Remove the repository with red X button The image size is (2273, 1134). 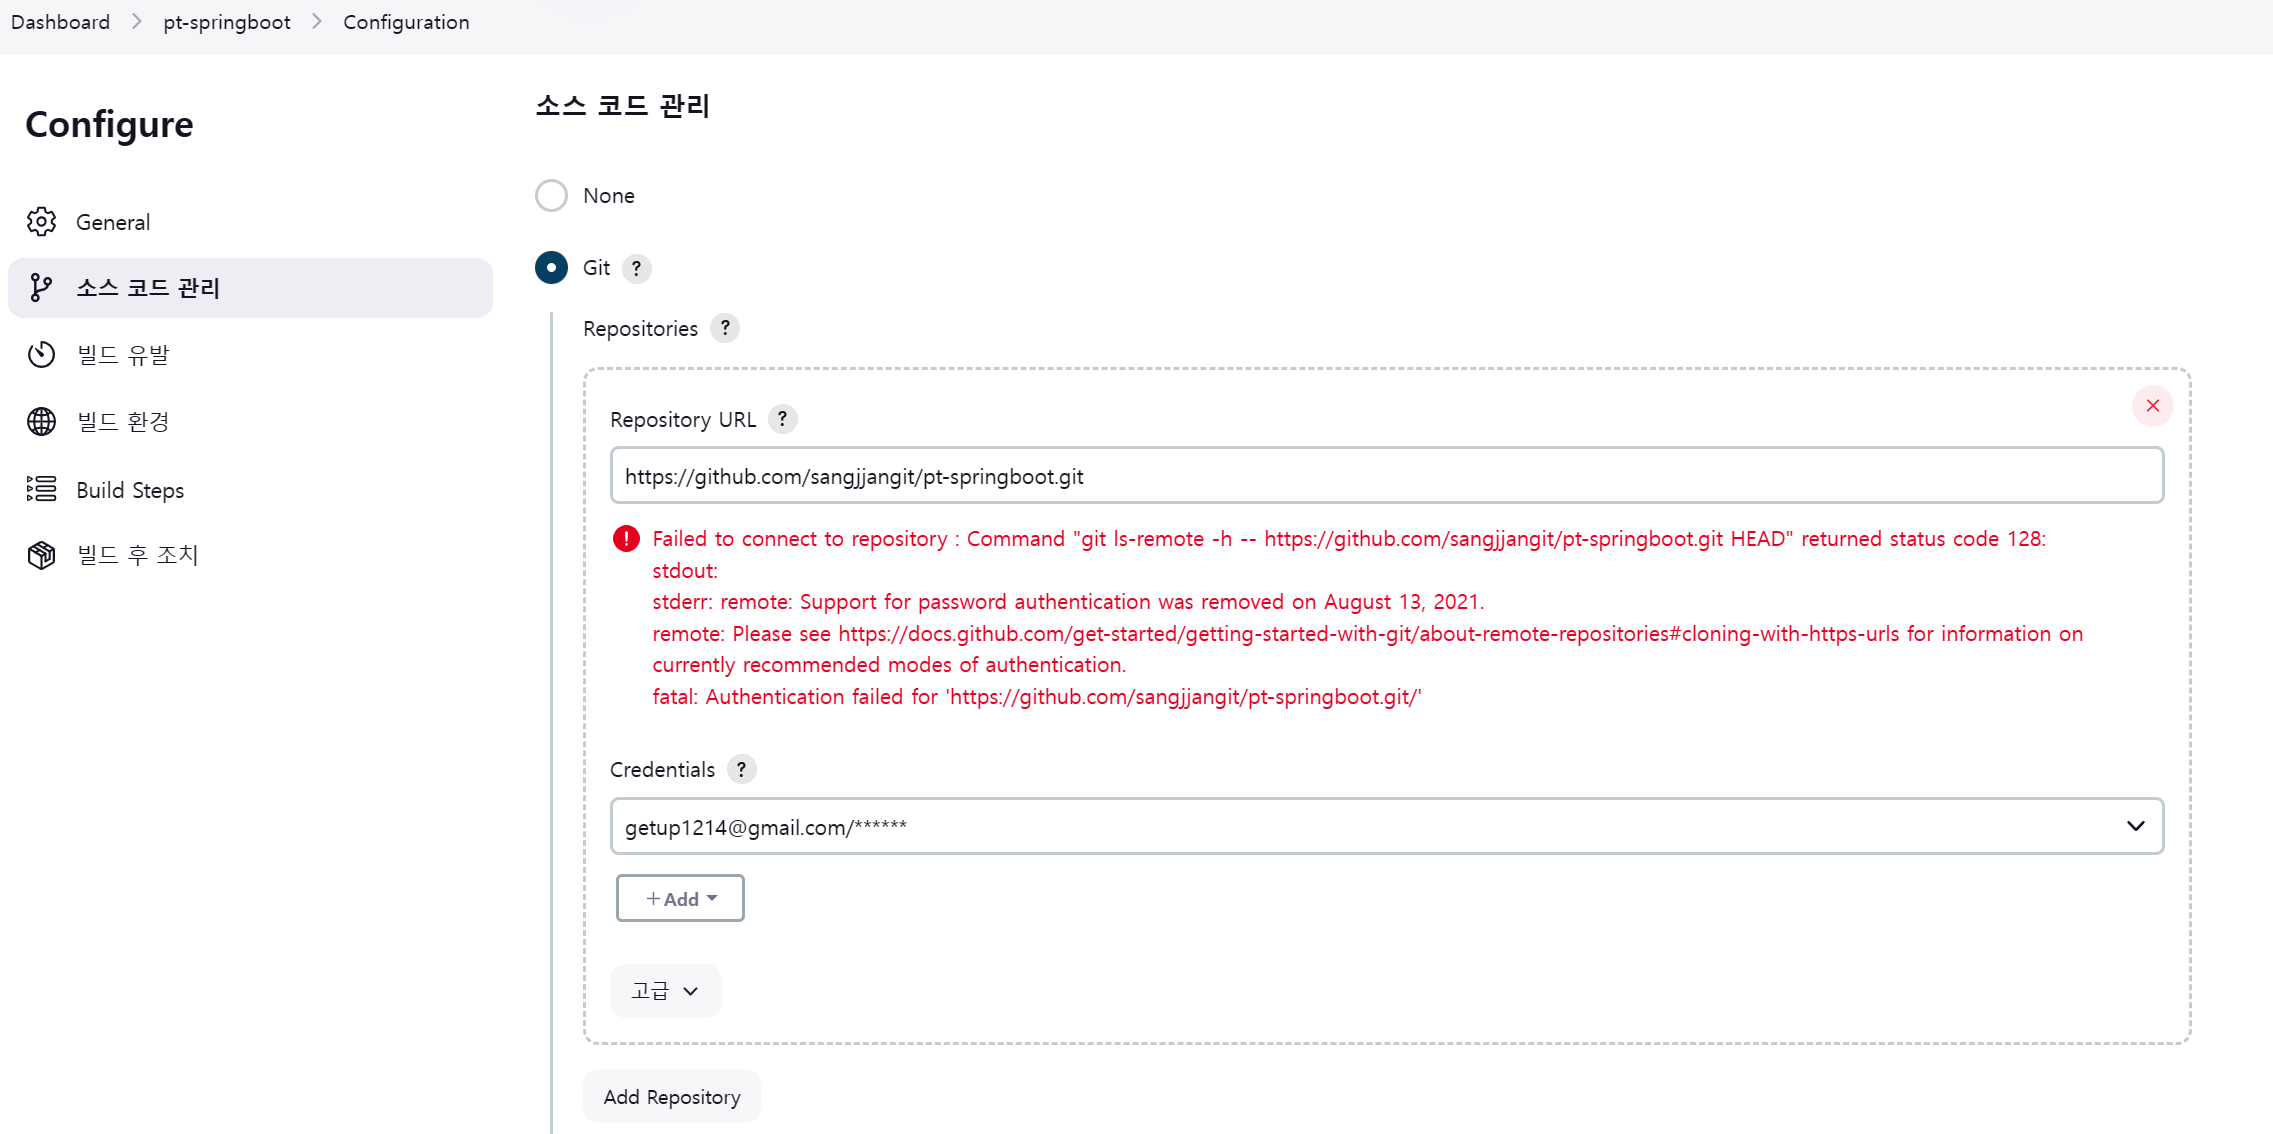2152,406
